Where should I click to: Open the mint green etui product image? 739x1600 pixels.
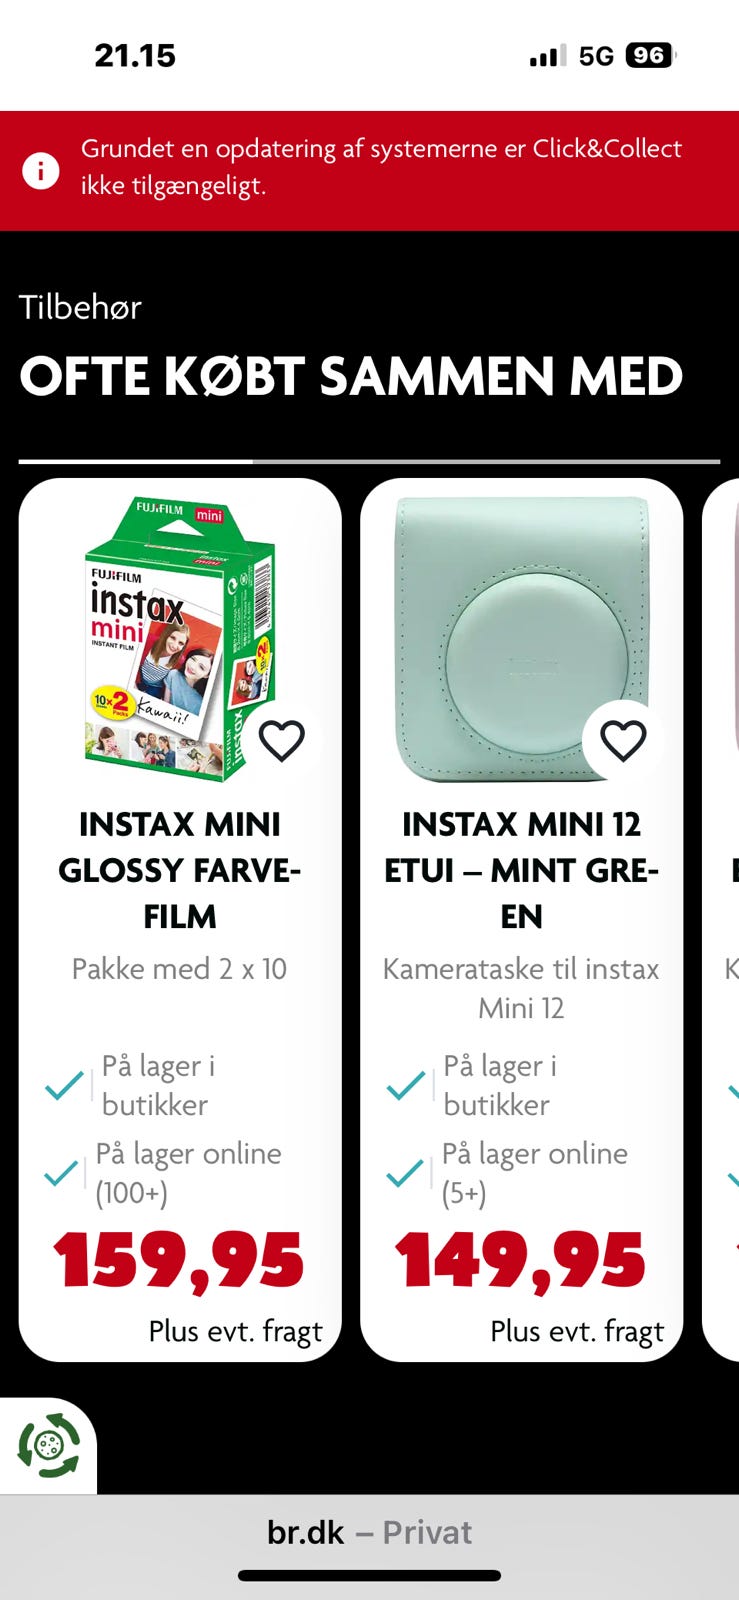(521, 640)
